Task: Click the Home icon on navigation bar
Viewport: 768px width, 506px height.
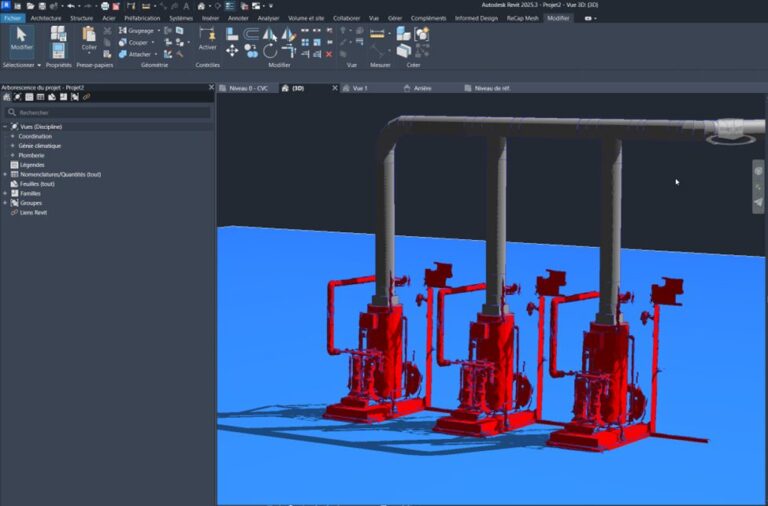Action: pos(758,170)
